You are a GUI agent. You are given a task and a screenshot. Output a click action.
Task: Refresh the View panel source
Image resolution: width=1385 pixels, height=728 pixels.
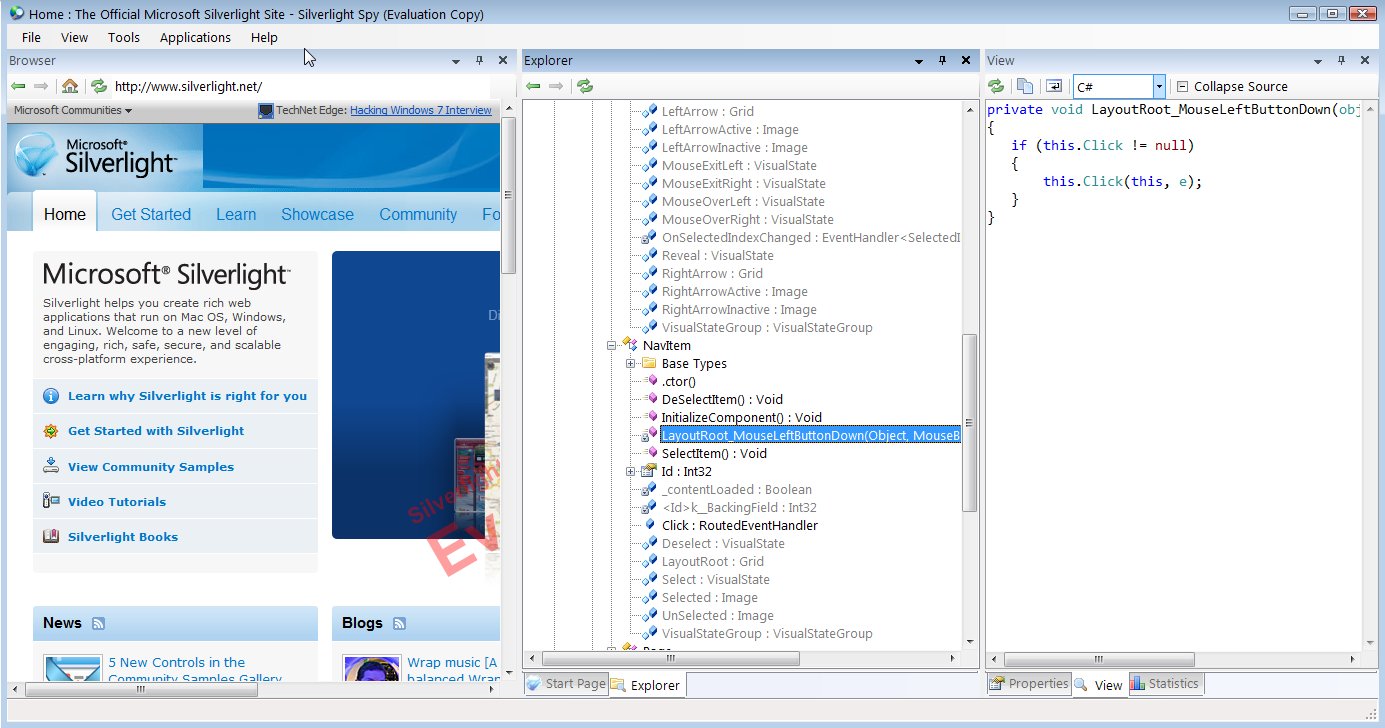(x=996, y=86)
